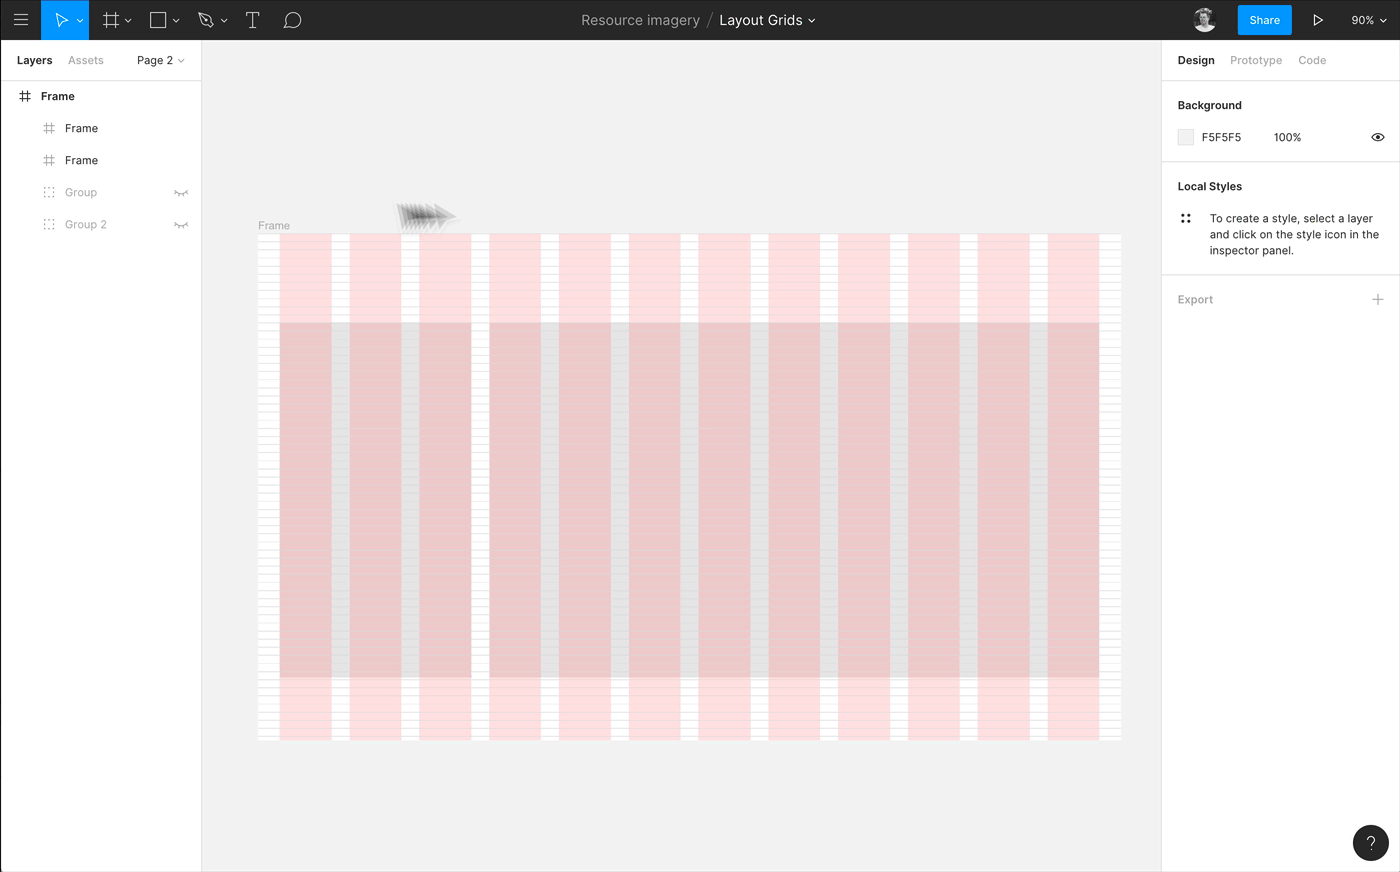1400x872 pixels.
Task: Show the hidden Group layer
Action: point(181,193)
